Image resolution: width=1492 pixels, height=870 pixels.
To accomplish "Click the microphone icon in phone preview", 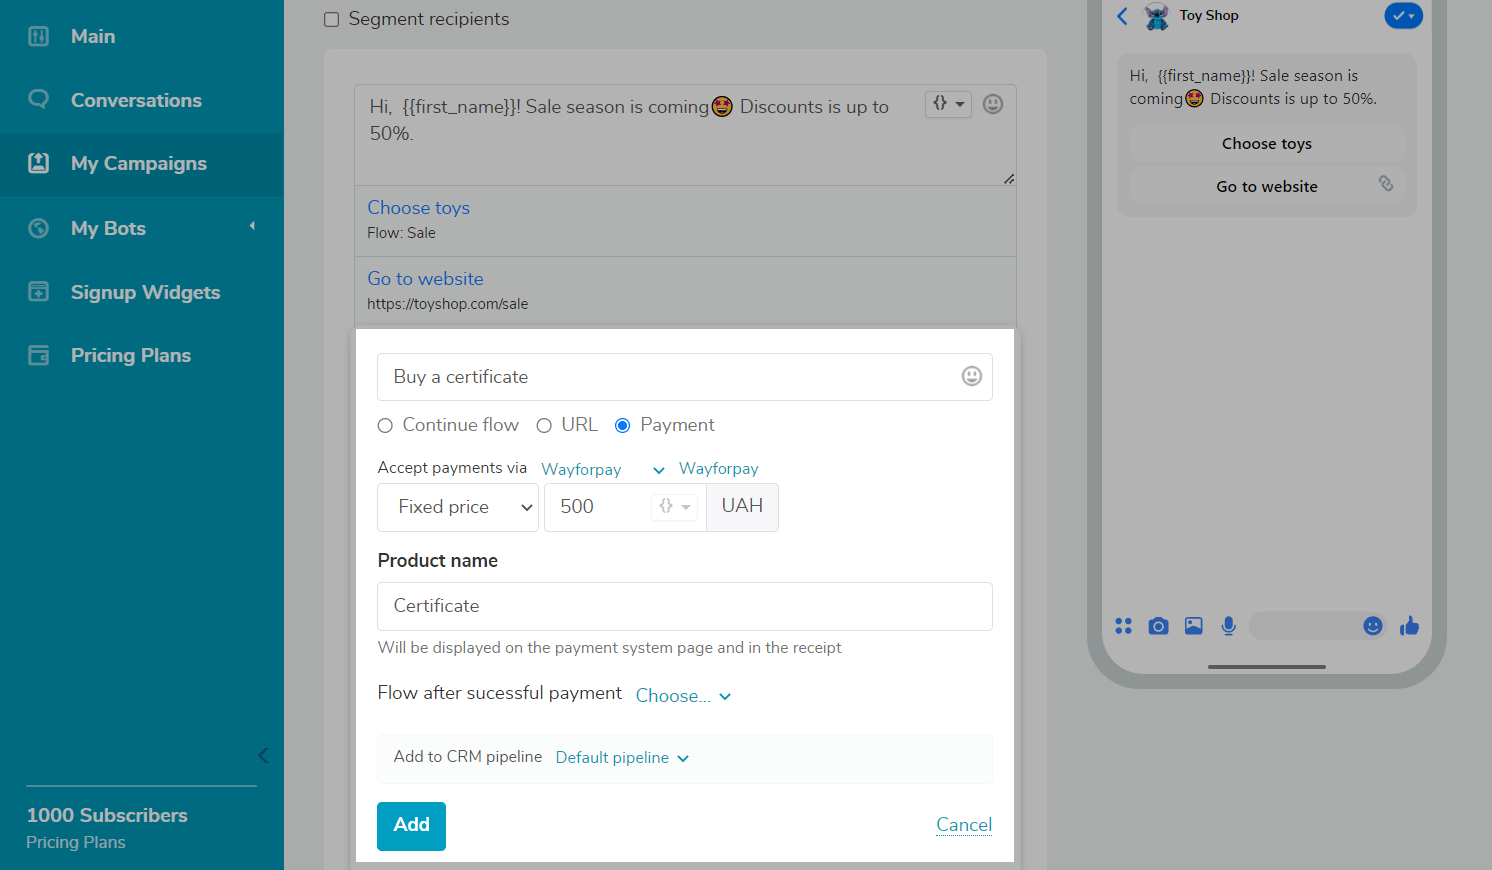I will point(1228,626).
